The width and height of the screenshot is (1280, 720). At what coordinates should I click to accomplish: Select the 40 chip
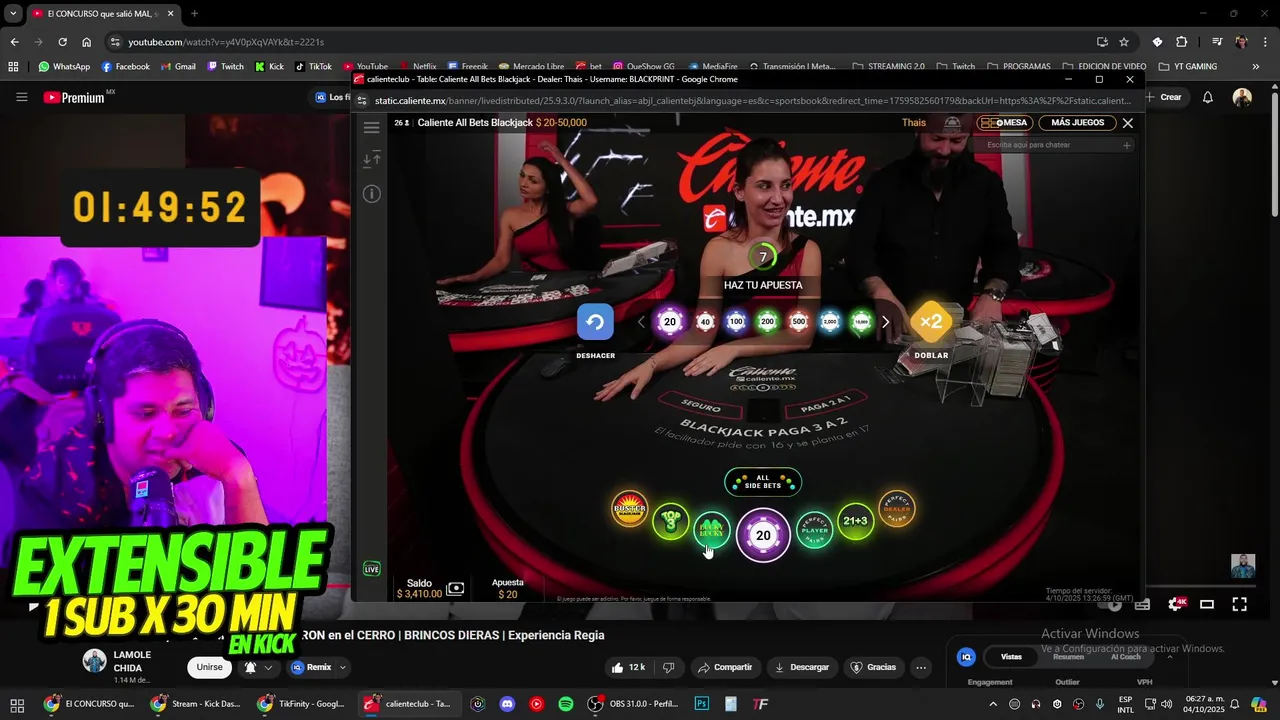(705, 322)
